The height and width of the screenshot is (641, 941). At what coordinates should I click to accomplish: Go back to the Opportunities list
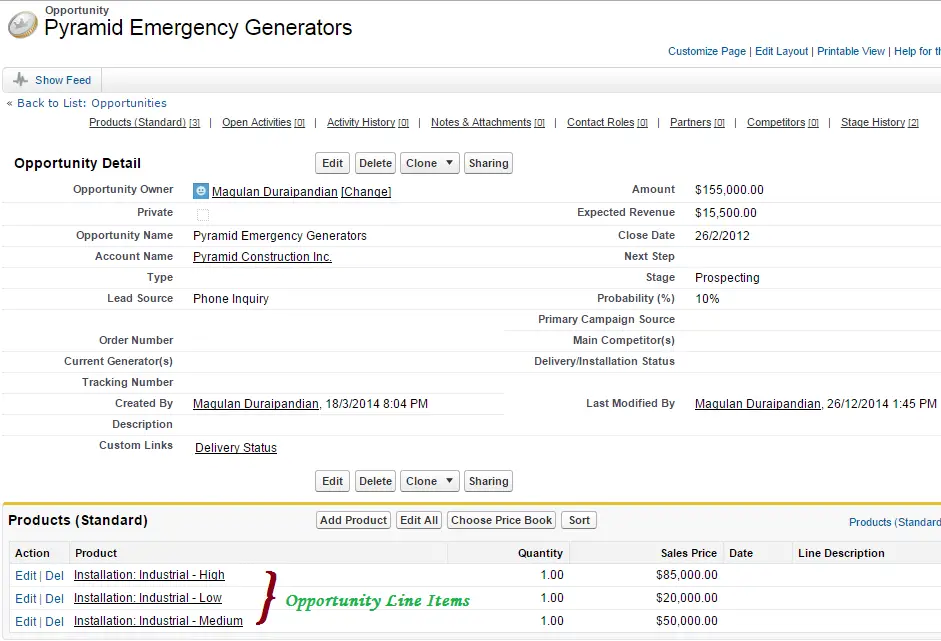pos(92,103)
